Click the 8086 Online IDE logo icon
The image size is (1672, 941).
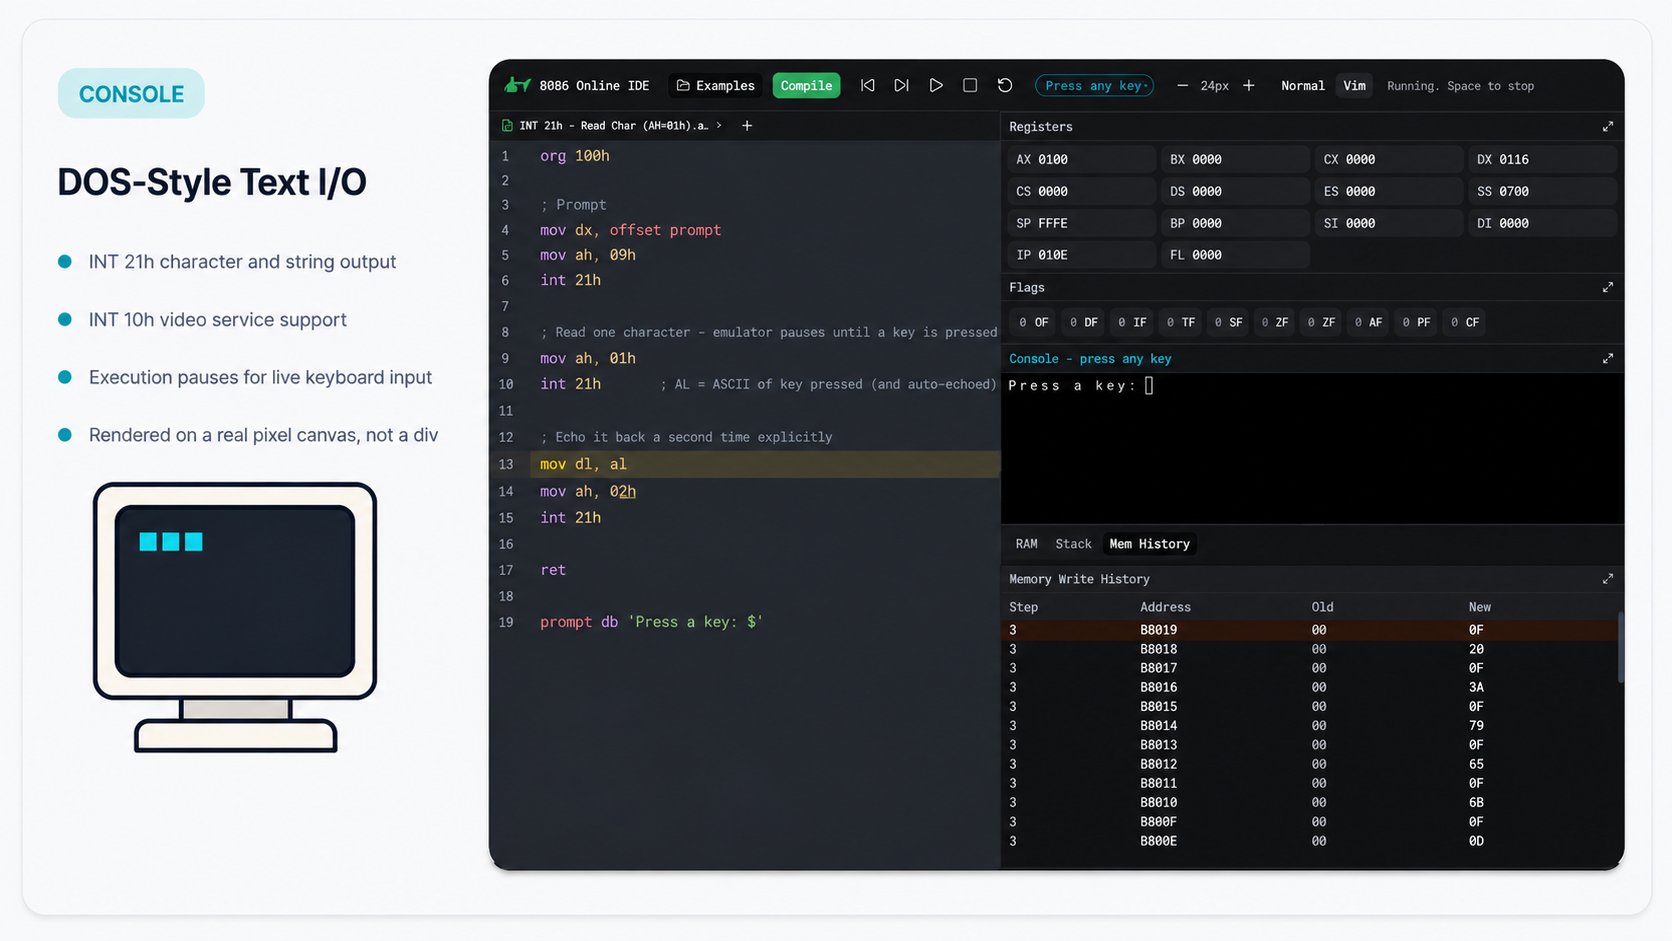click(517, 85)
